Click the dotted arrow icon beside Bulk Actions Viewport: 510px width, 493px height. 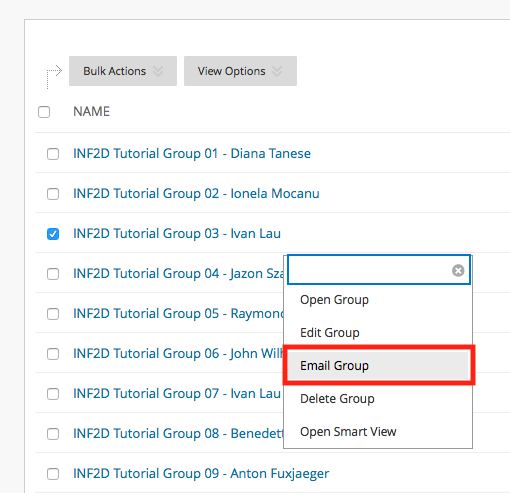click(54, 76)
